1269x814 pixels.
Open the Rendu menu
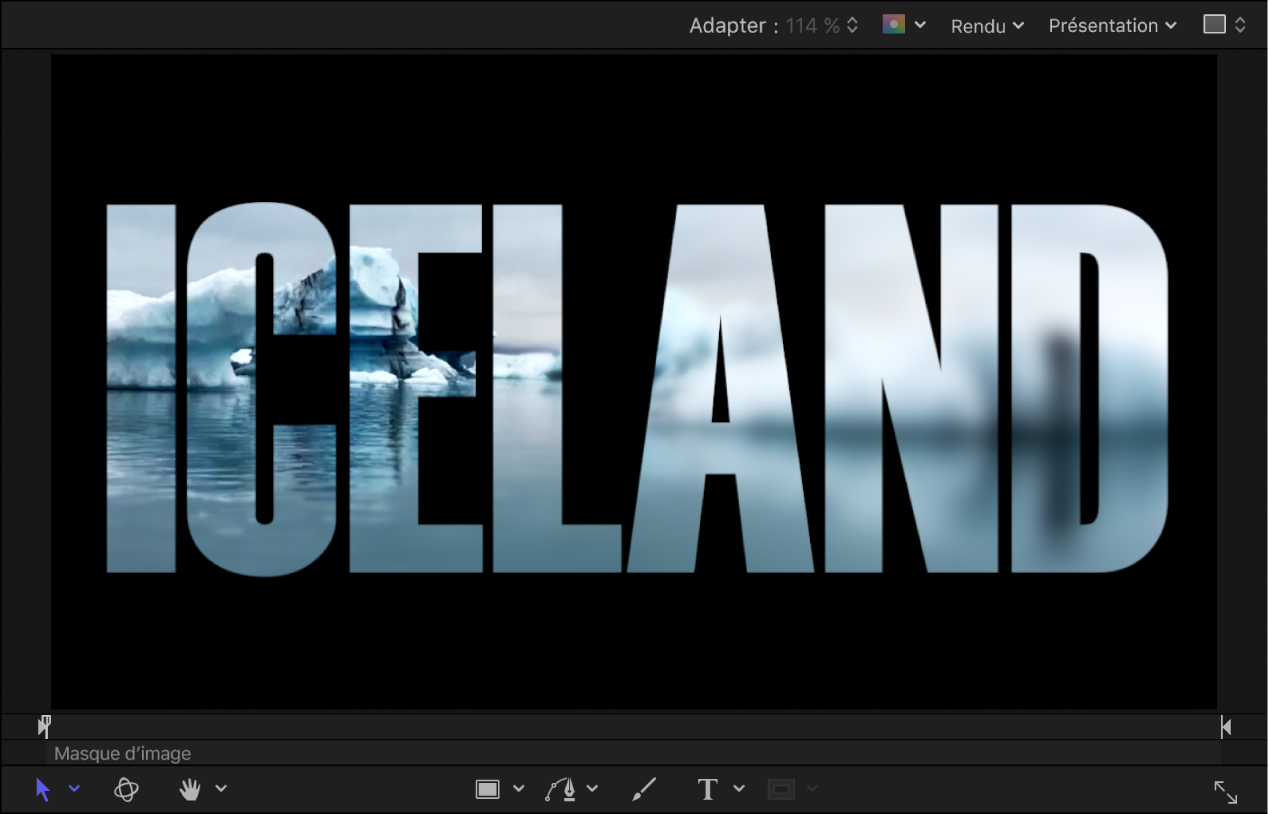[x=987, y=26]
